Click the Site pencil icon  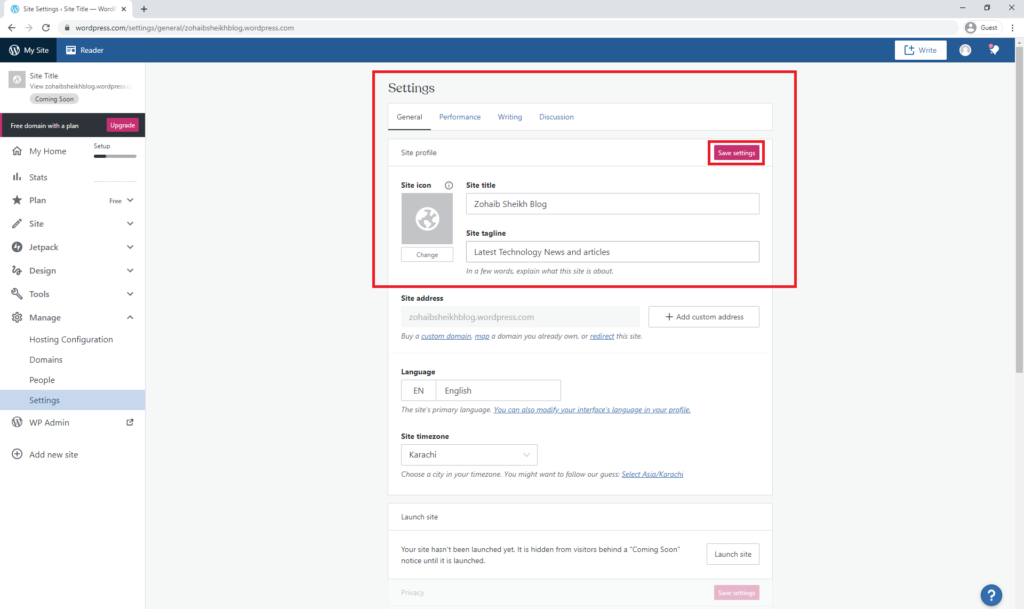point(17,224)
